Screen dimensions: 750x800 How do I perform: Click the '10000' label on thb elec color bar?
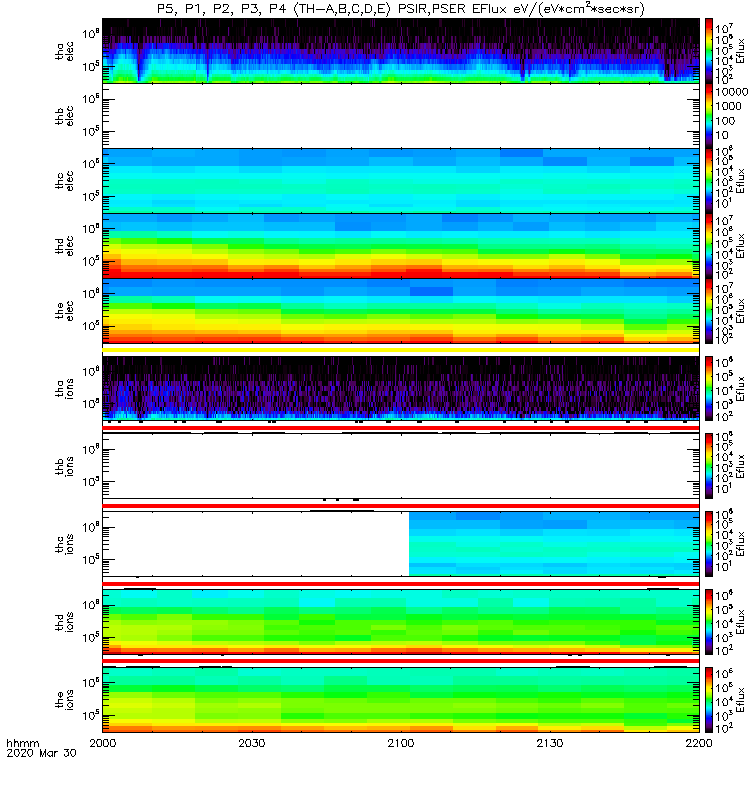[731, 92]
